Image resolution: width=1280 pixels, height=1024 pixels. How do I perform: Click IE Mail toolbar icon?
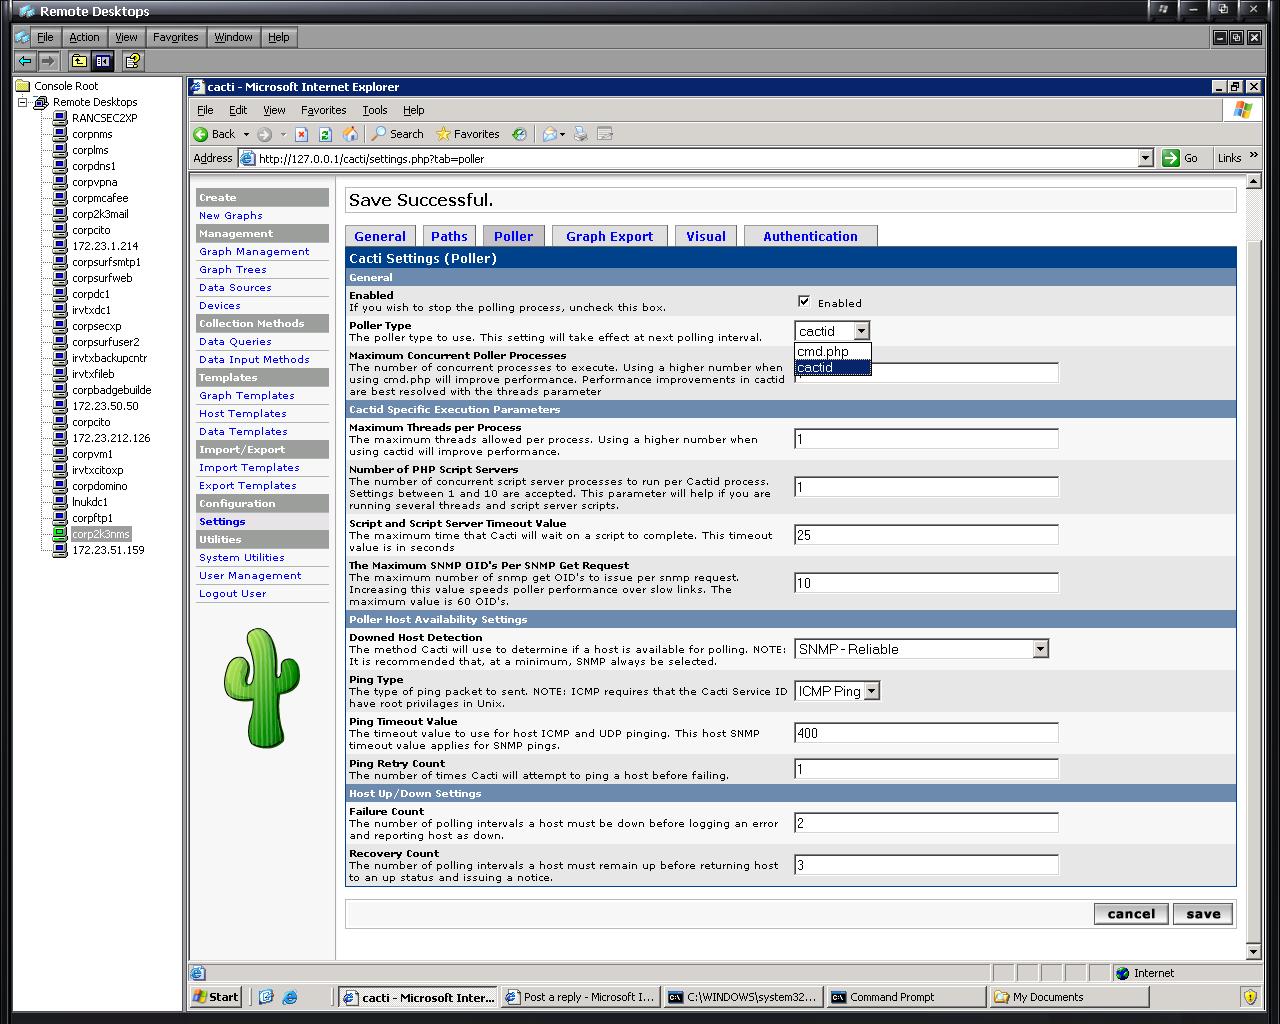pos(550,134)
